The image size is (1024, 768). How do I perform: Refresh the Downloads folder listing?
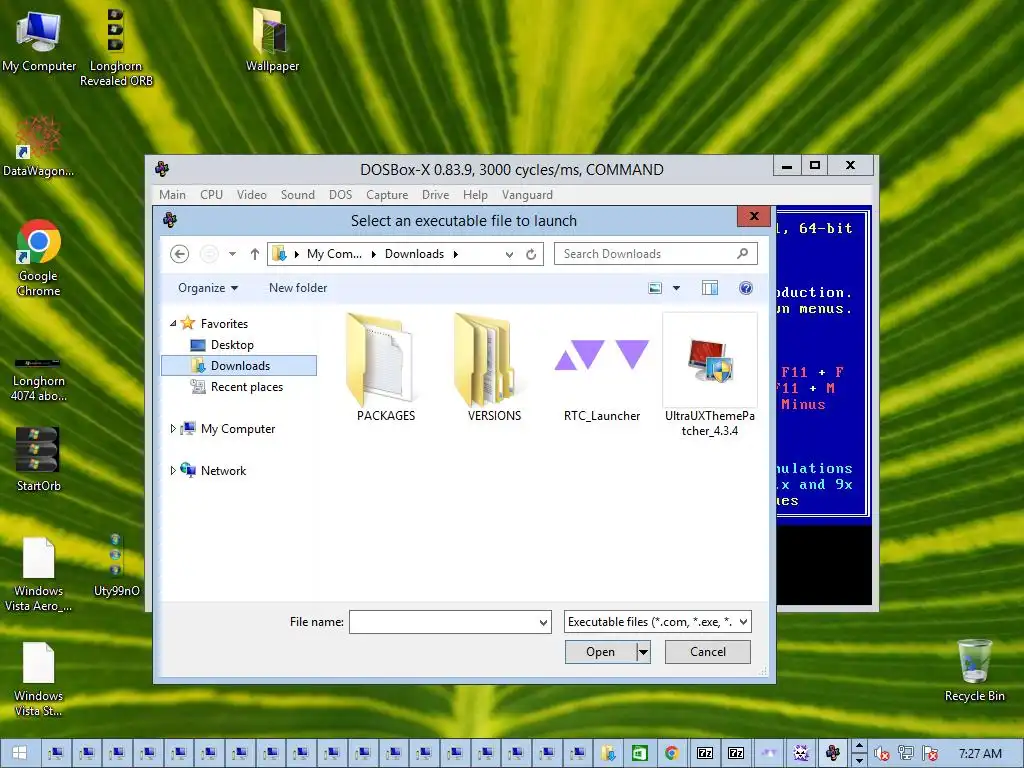[531, 254]
